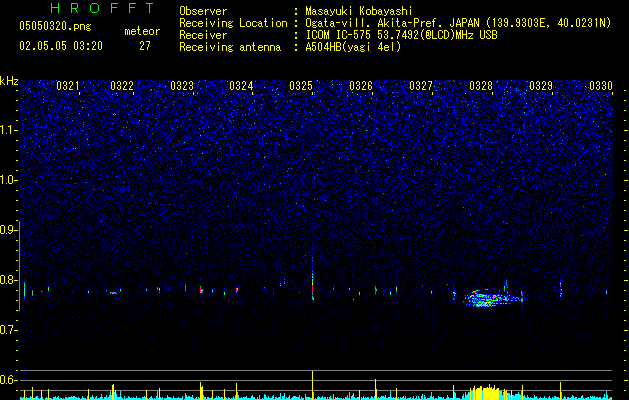Click the Receiving Location label
Viewport: 629px width, 400px height.
coord(233,23)
